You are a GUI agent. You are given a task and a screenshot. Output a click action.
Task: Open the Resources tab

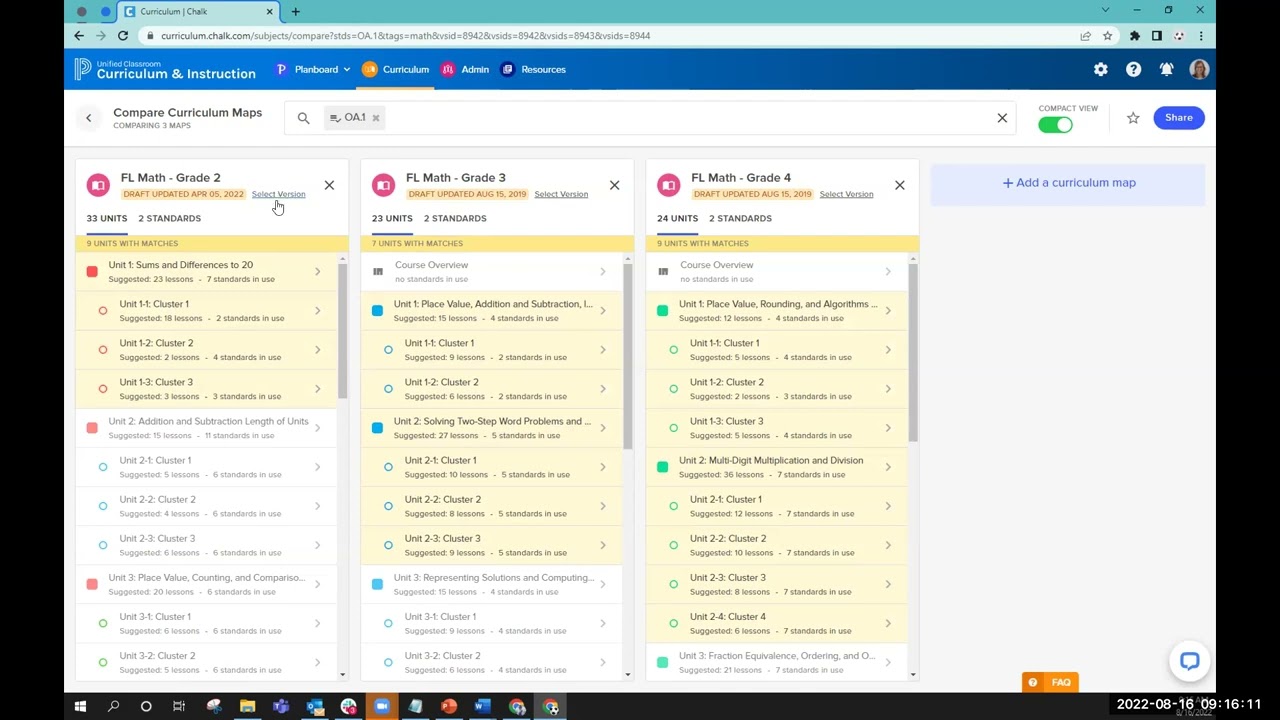pyautogui.click(x=534, y=69)
